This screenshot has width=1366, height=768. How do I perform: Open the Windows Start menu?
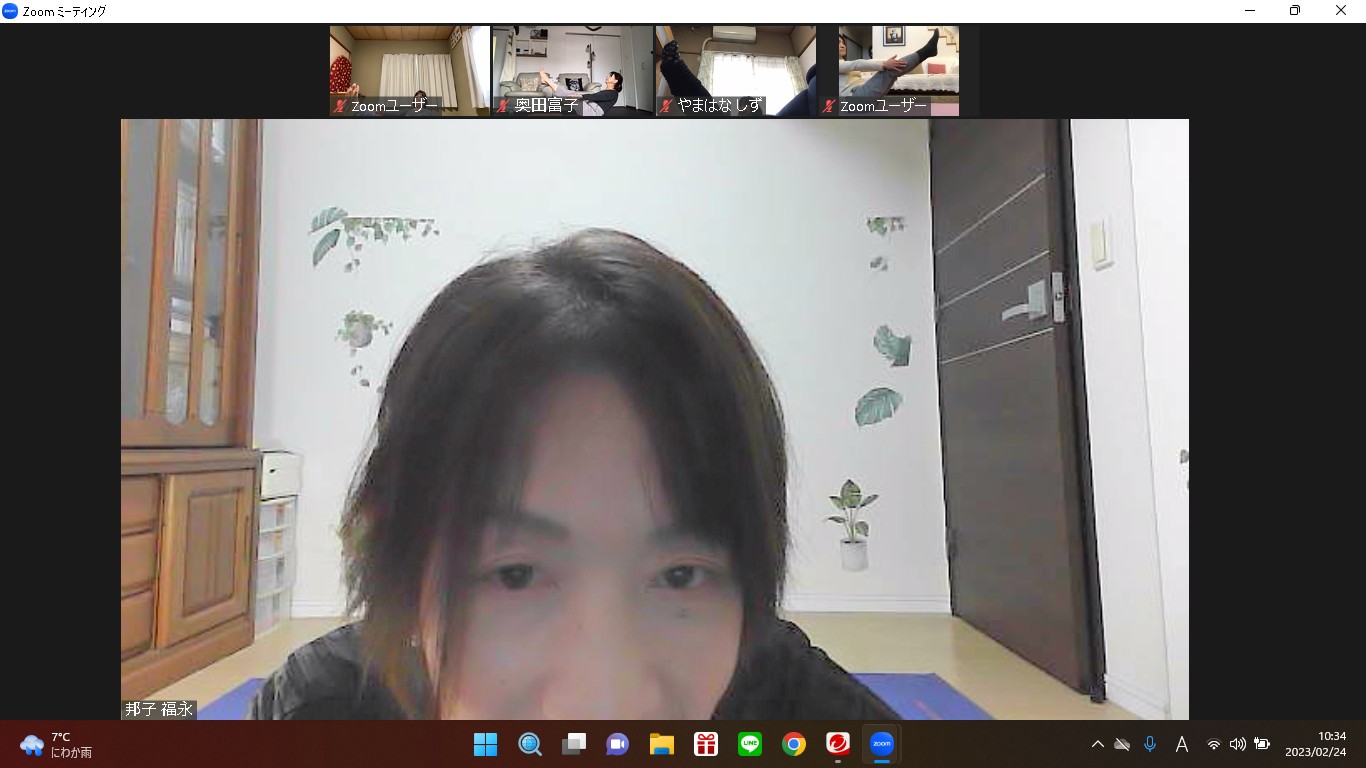point(485,744)
